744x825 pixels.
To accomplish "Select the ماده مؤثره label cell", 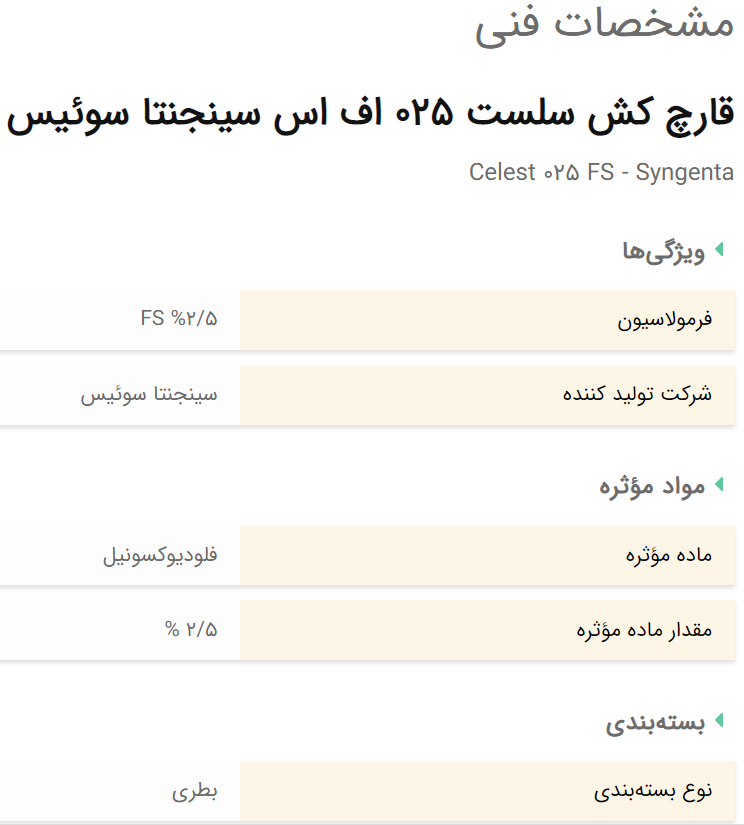I will [x=487, y=555].
